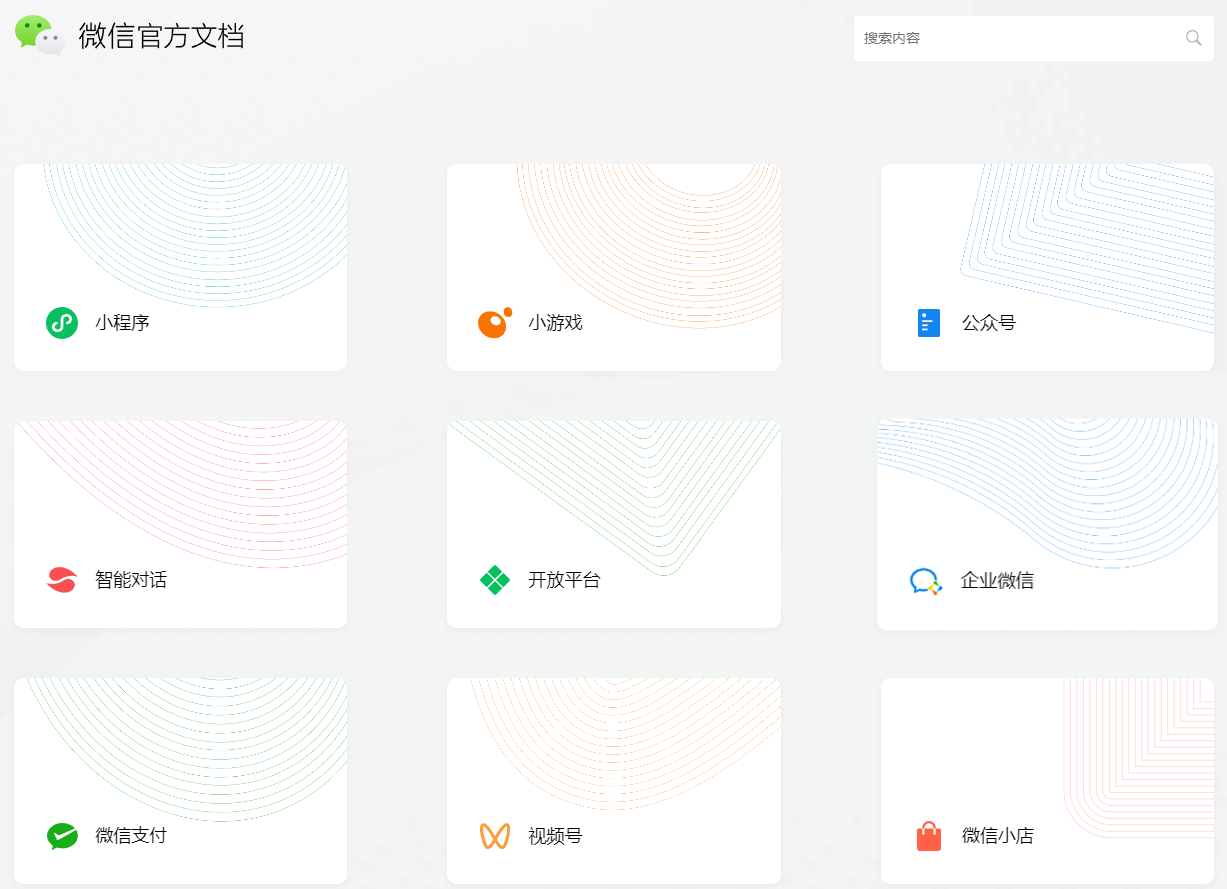Image resolution: width=1227 pixels, height=889 pixels.
Task: Click the orange 小游戏 game icon
Action: [x=494, y=322]
